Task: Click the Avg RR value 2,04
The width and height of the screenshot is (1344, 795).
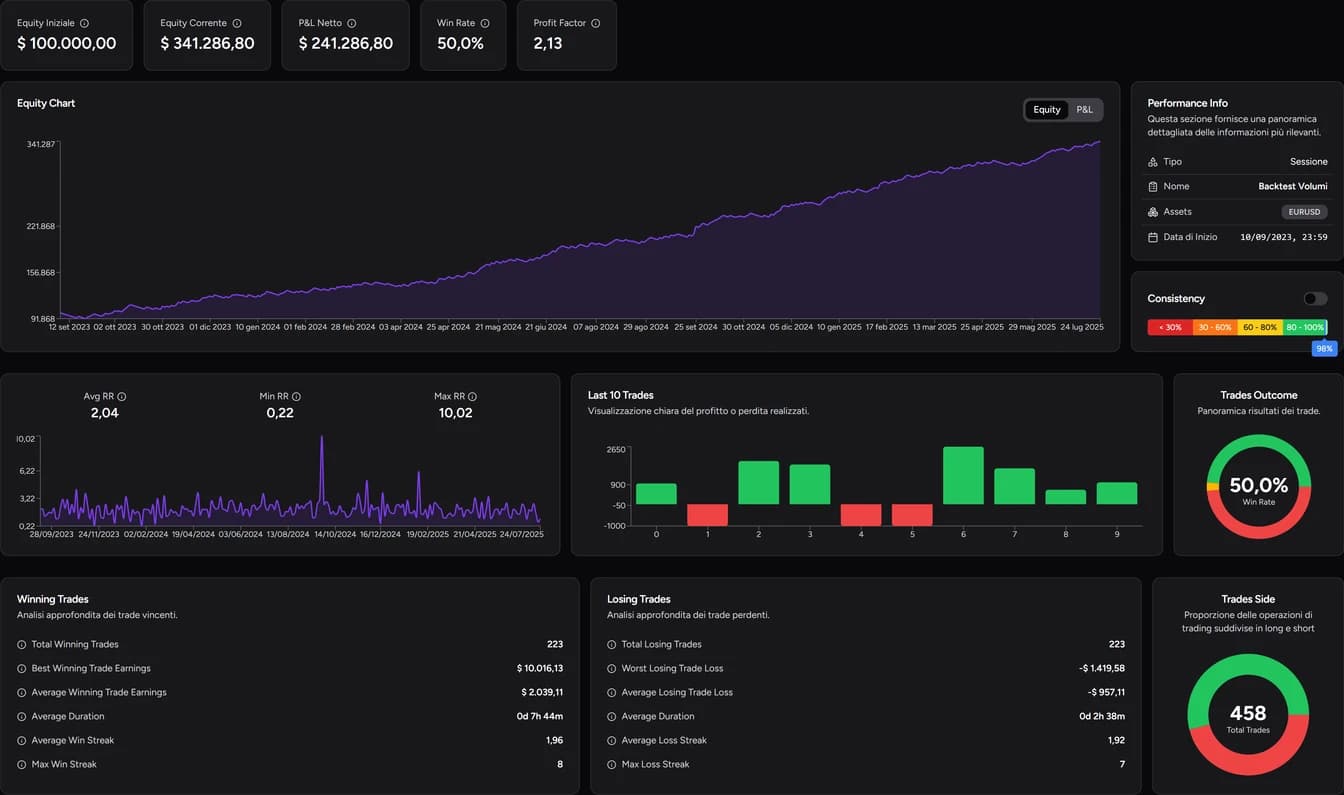Action: (104, 413)
